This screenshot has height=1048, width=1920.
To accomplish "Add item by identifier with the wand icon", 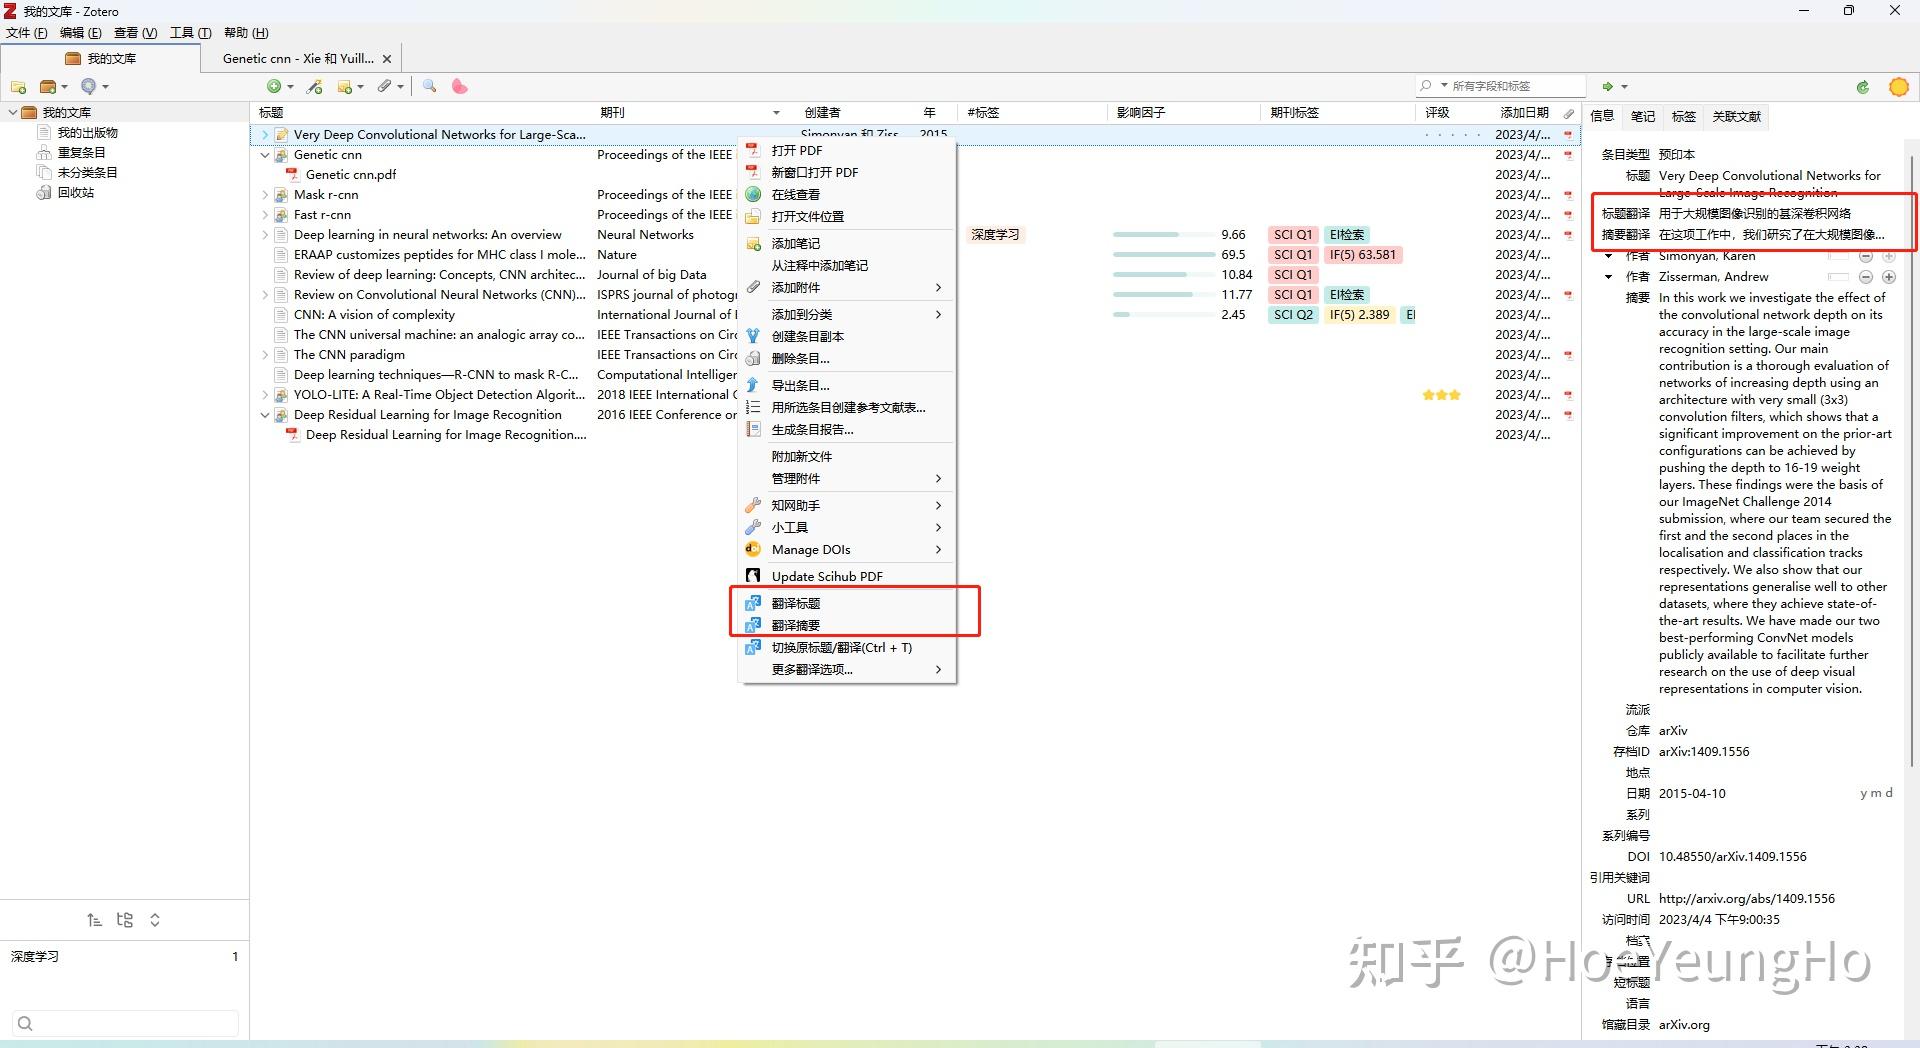I will [316, 87].
